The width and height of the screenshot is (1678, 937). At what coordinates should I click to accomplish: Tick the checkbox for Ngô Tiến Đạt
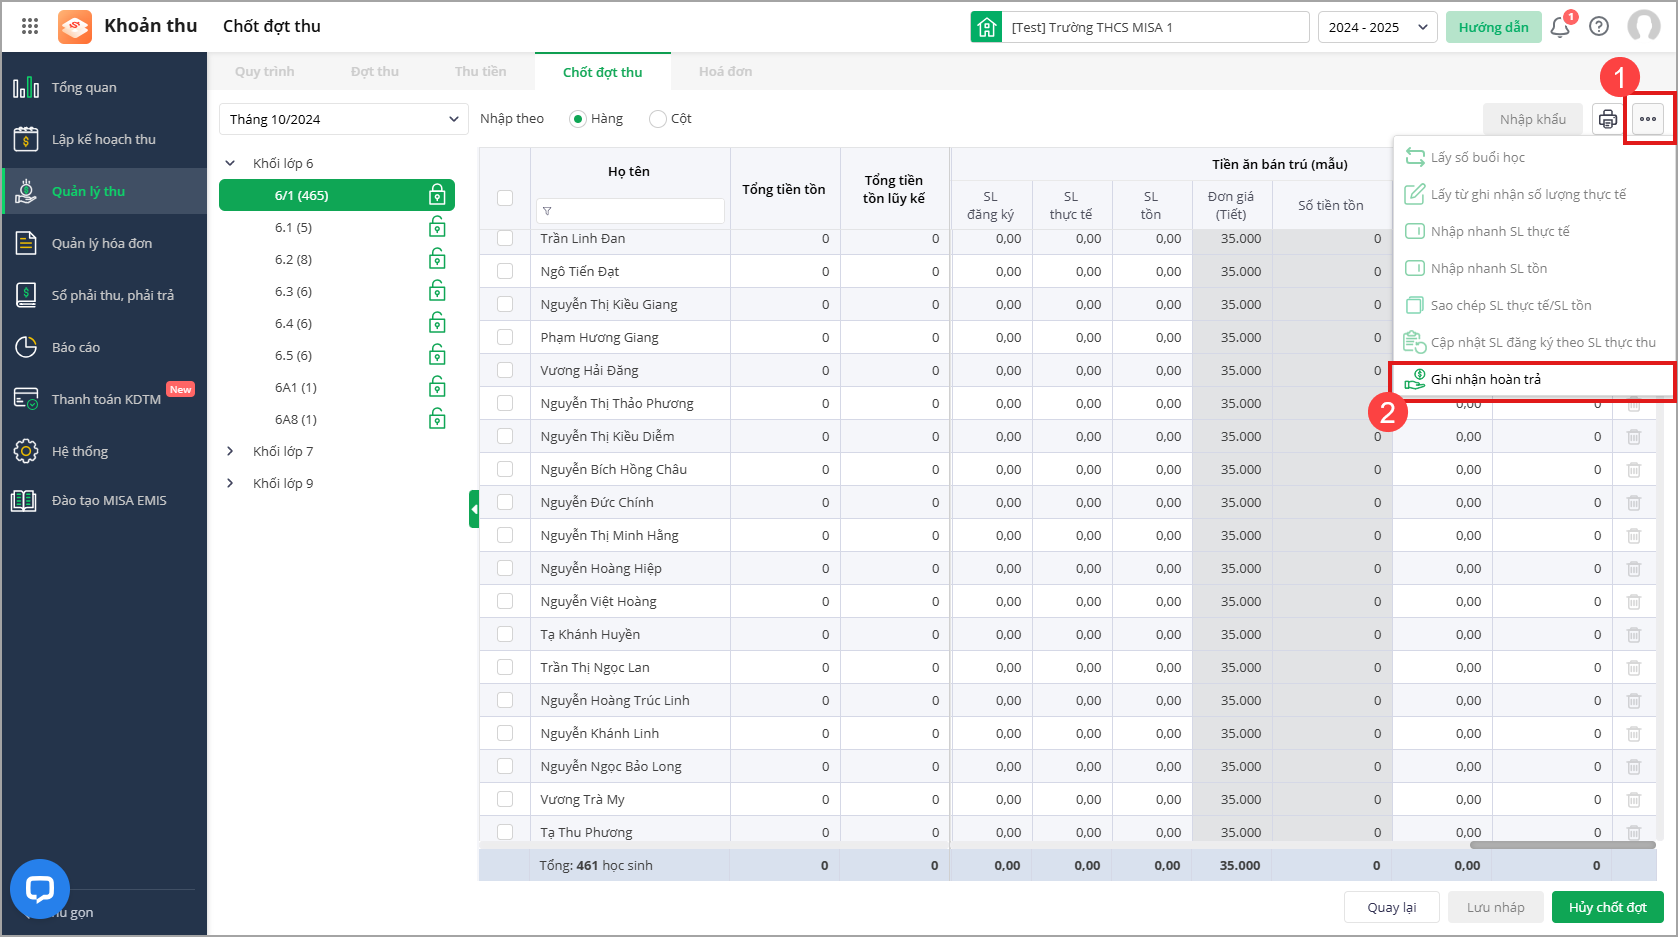tap(505, 271)
